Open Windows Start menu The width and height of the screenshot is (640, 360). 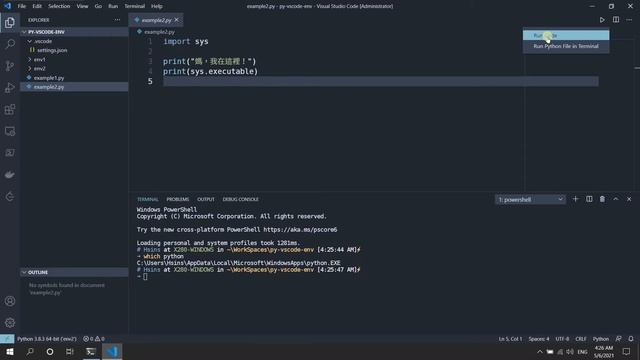(10, 351)
